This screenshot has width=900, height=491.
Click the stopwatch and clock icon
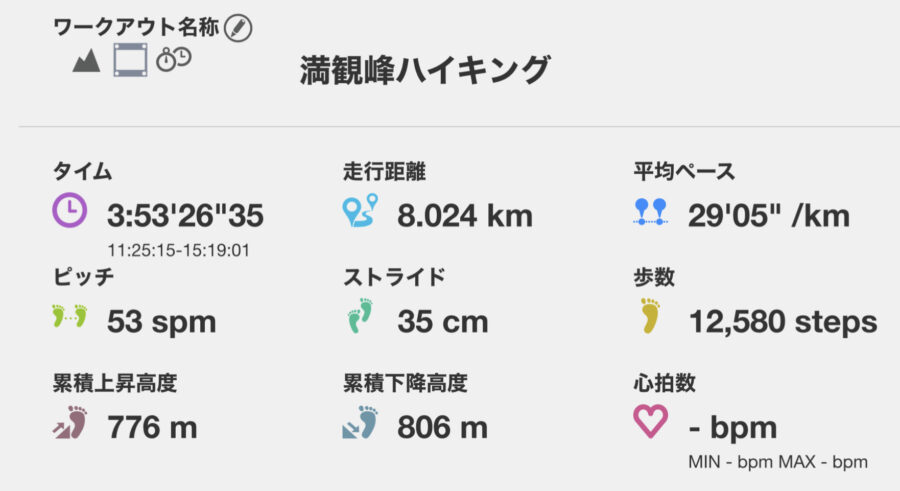point(174,59)
